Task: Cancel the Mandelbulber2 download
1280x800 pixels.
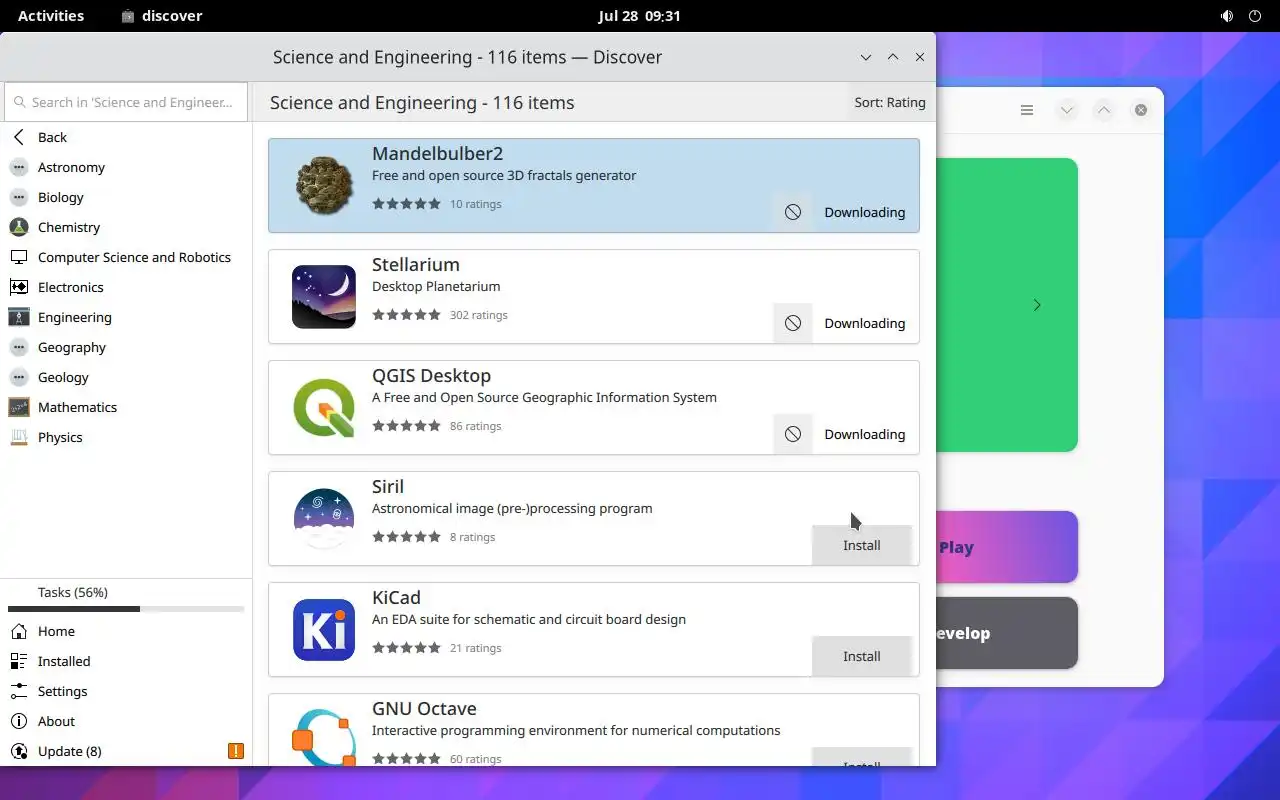Action: 792,212
